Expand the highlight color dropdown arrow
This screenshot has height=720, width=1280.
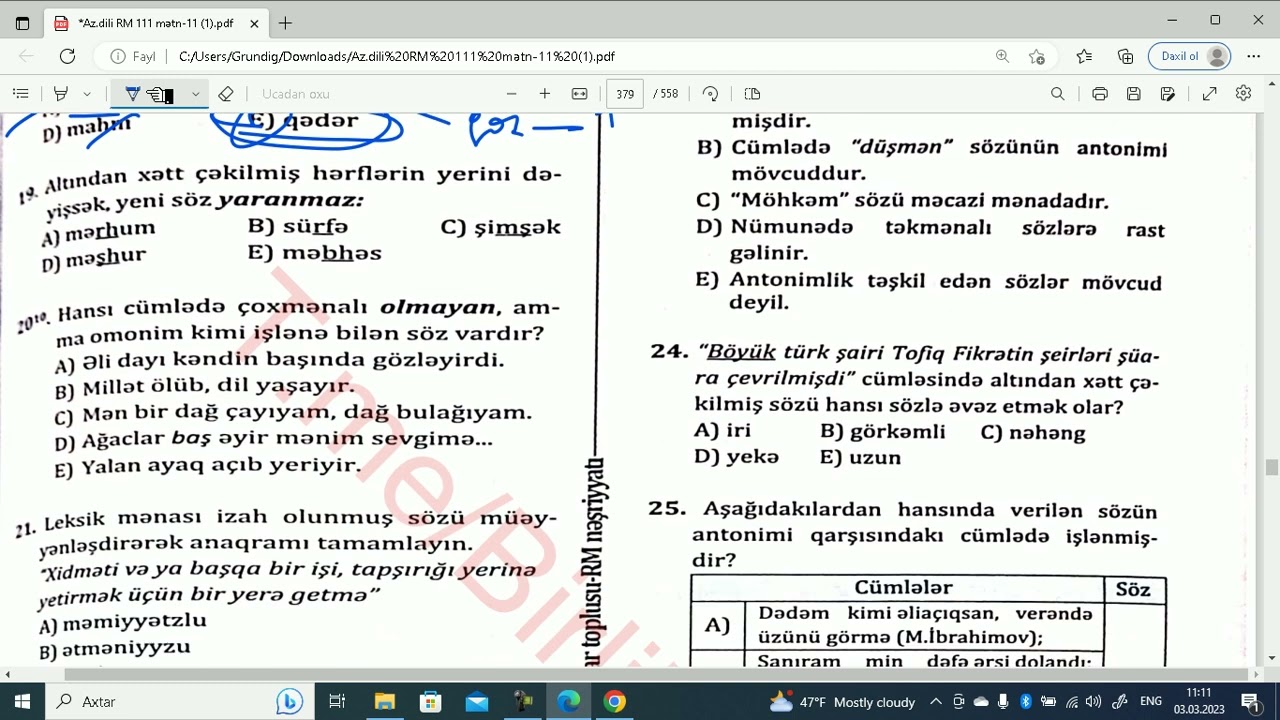[x=87, y=94]
